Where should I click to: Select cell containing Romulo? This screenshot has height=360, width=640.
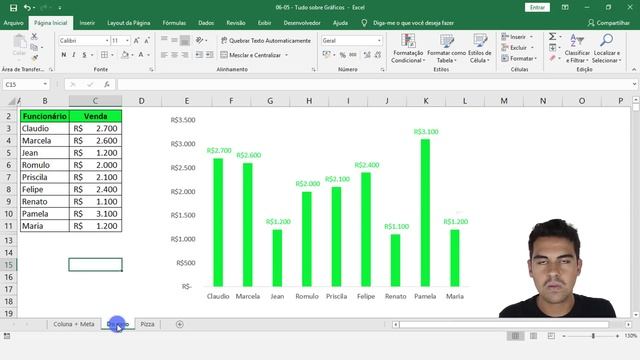click(x=45, y=165)
